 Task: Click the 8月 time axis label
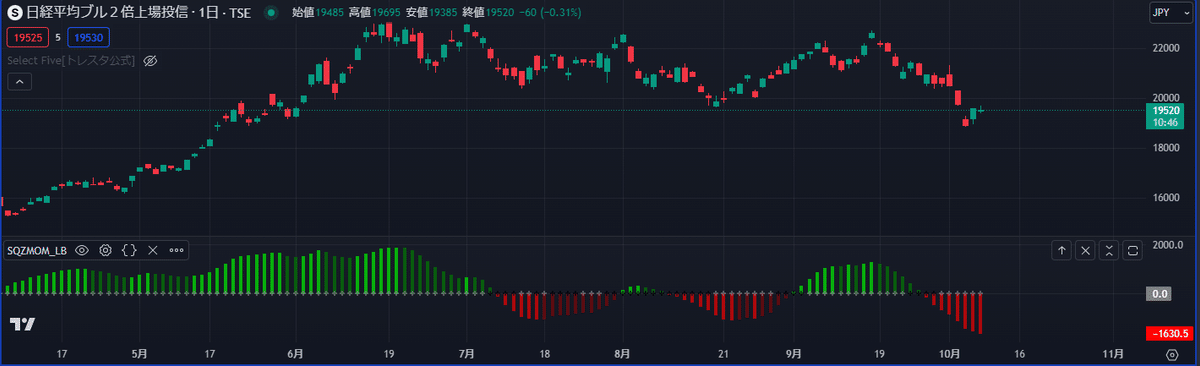point(622,354)
